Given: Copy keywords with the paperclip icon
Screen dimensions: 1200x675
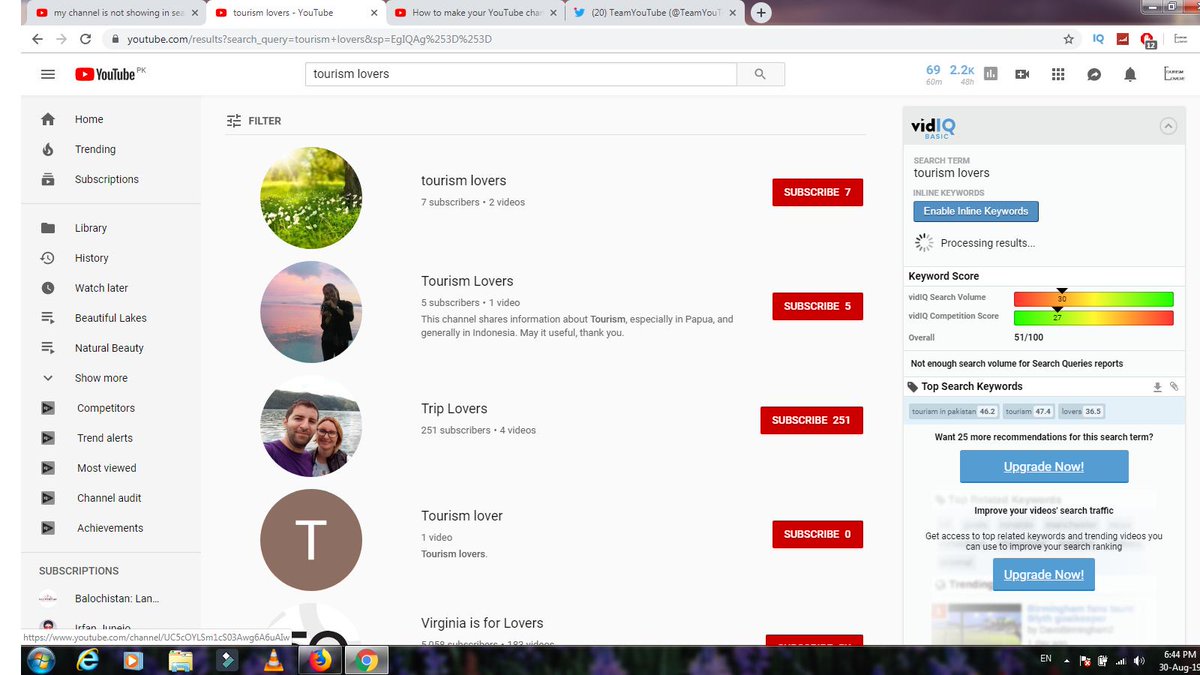Looking at the screenshot, I should tap(1174, 387).
